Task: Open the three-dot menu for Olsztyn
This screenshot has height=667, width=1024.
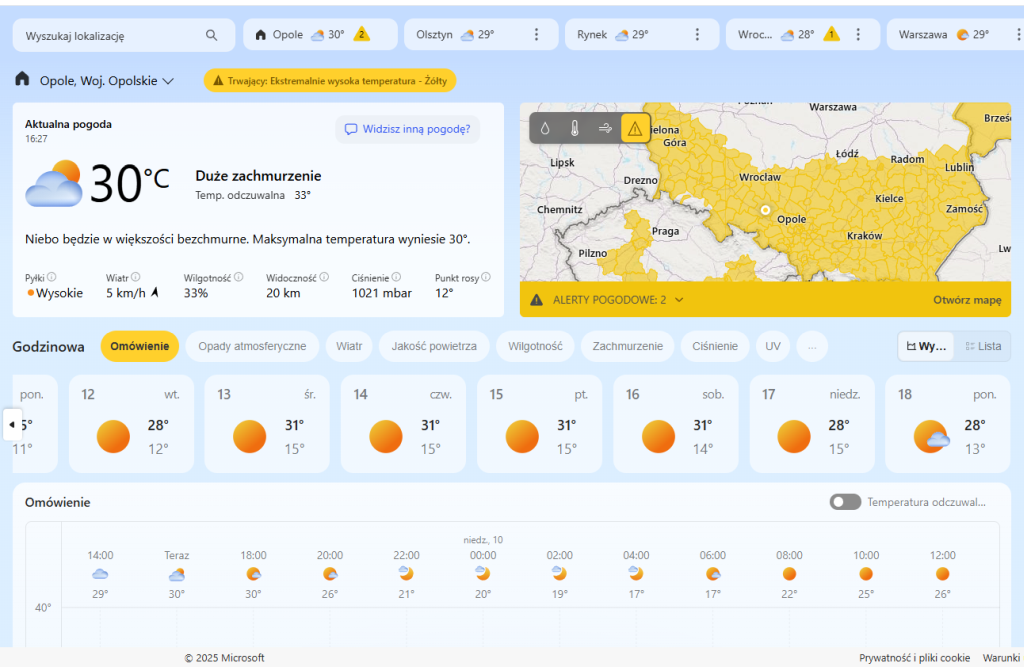Action: tap(536, 35)
